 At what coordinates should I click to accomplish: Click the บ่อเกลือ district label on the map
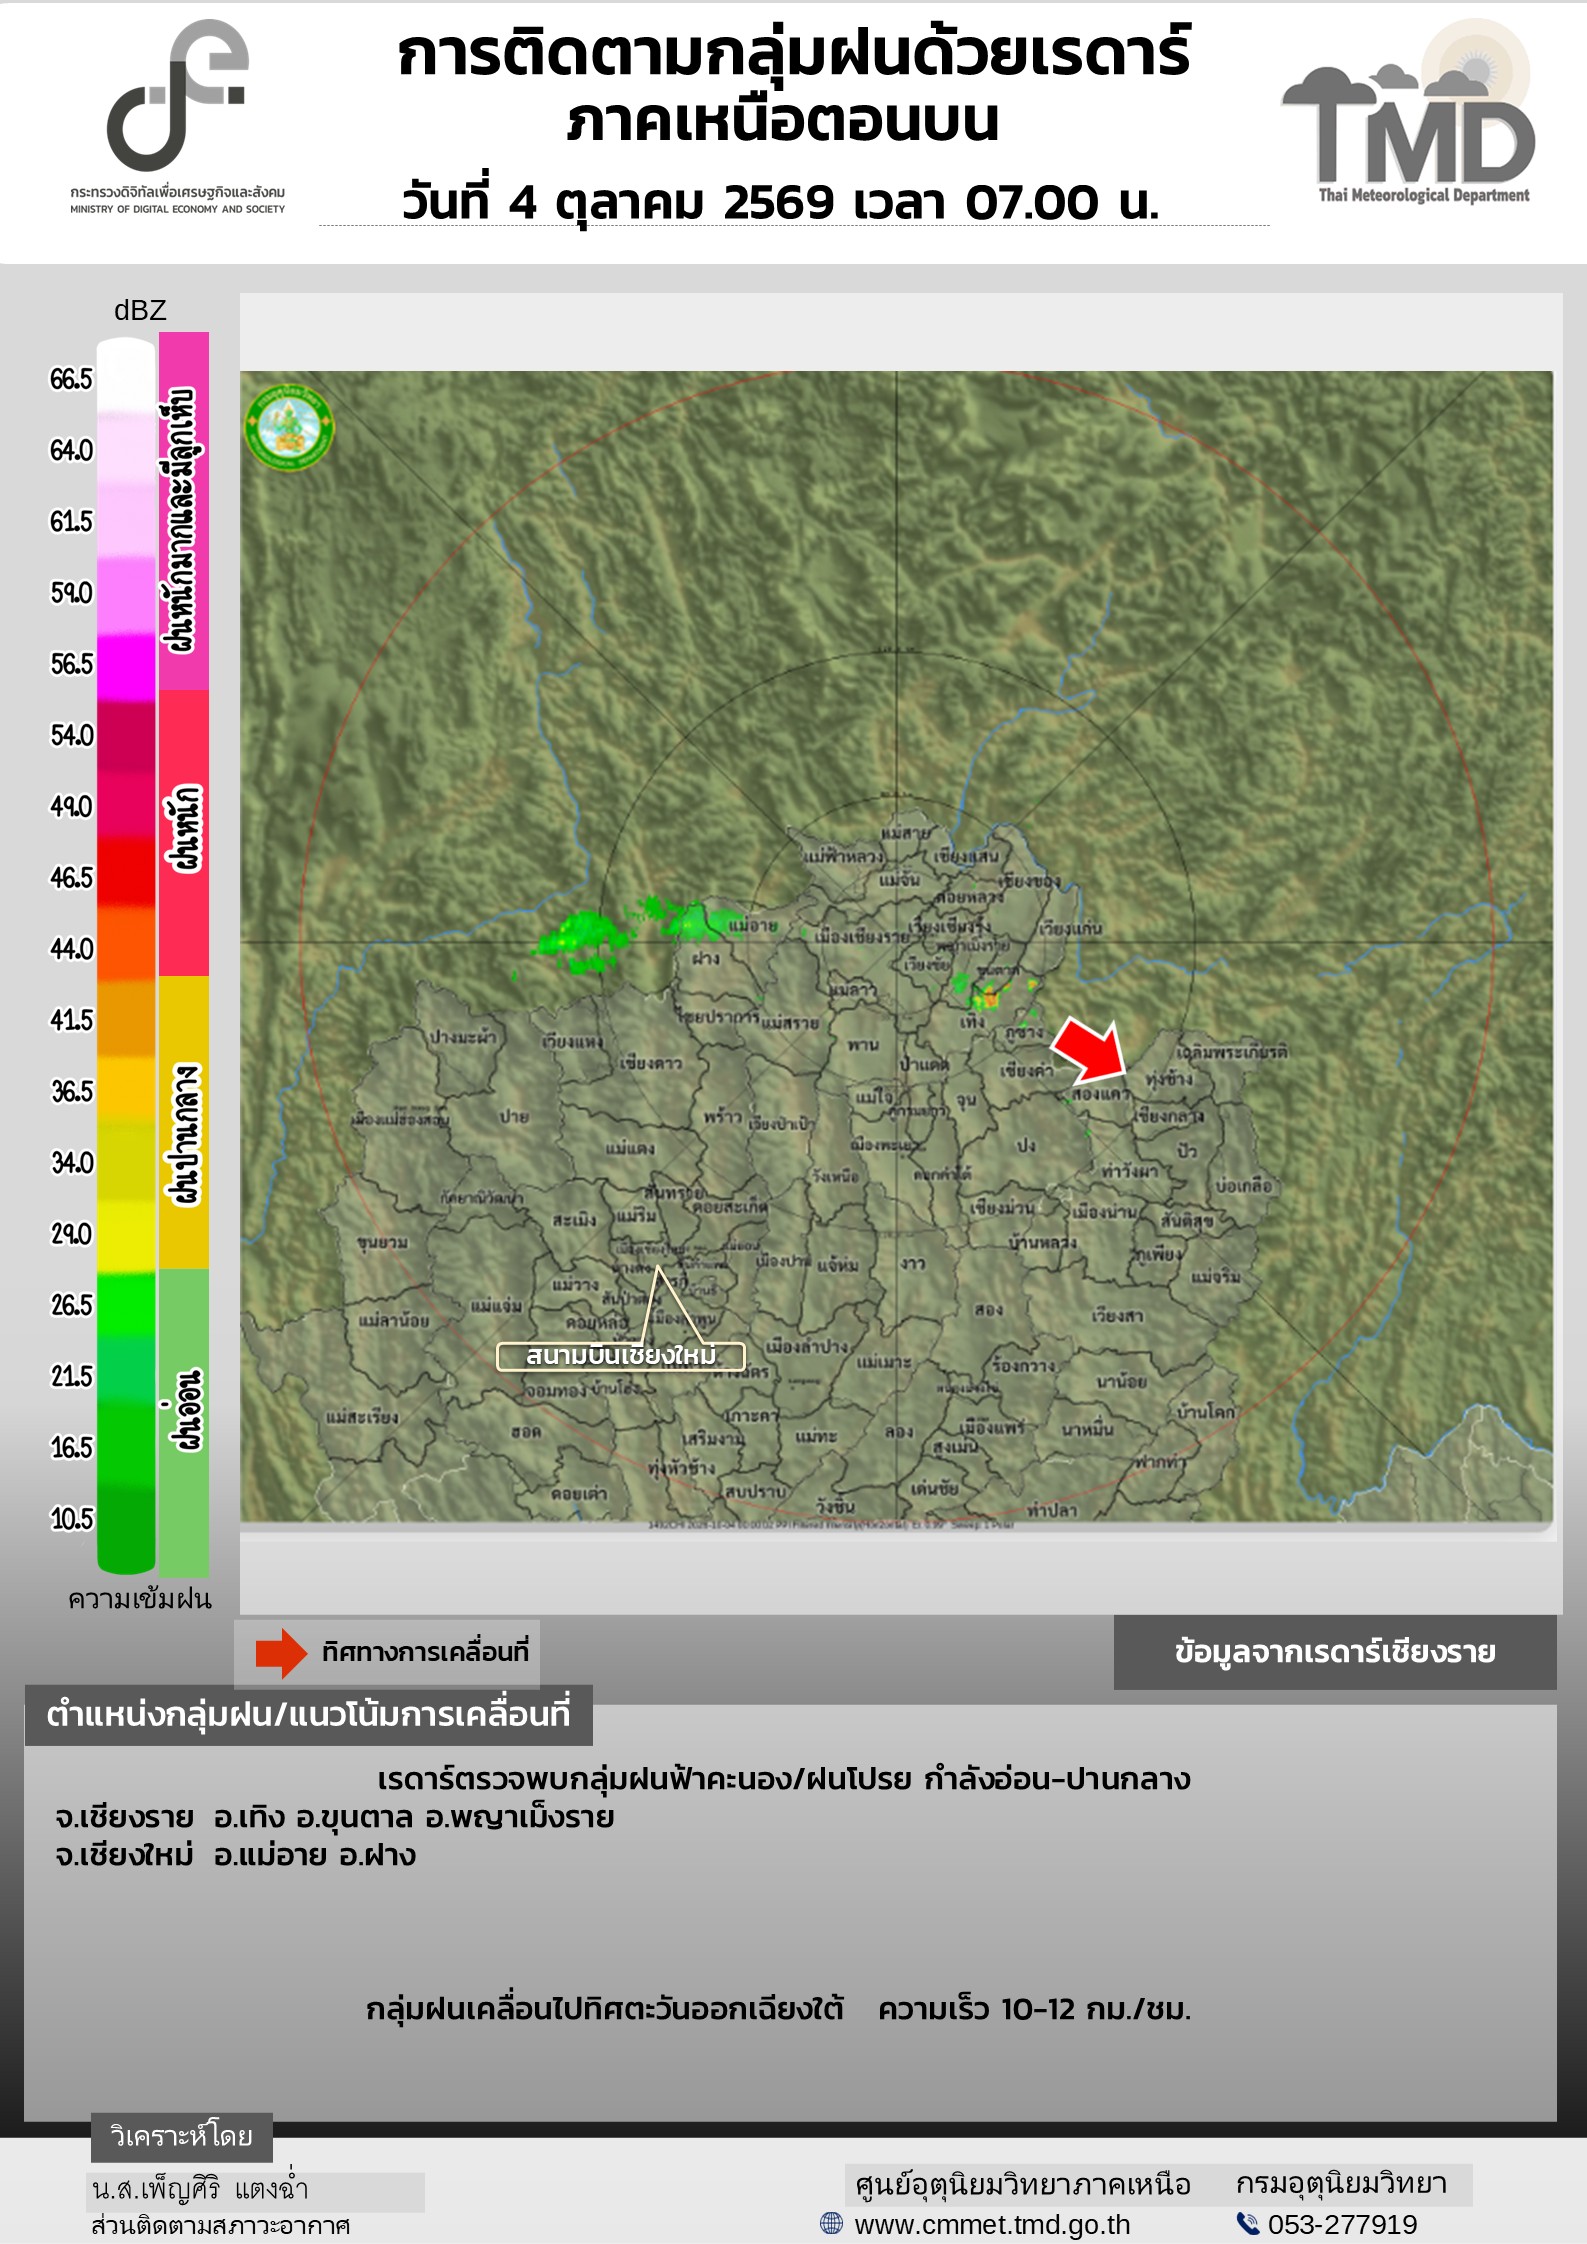[1244, 1186]
